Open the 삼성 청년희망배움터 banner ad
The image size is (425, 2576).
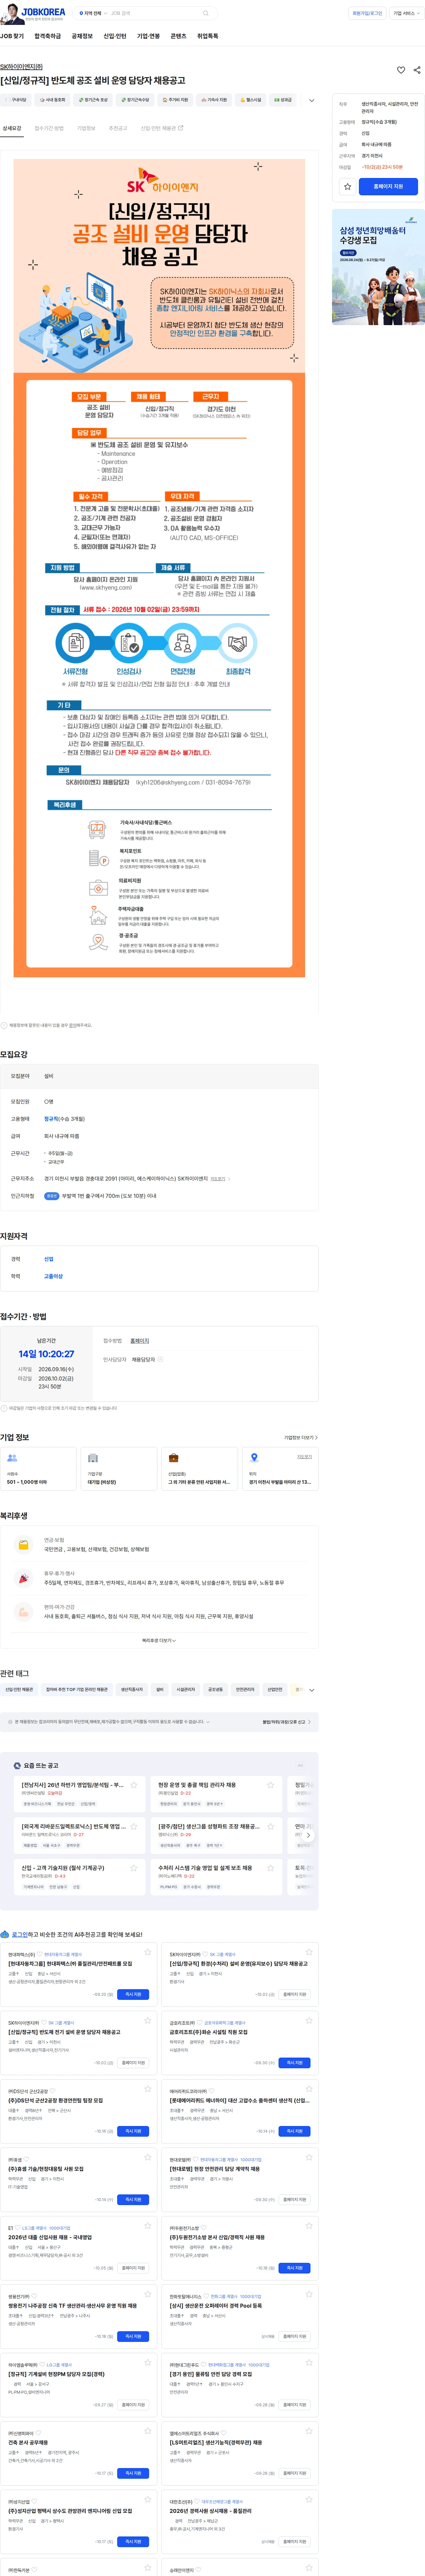coord(378,267)
